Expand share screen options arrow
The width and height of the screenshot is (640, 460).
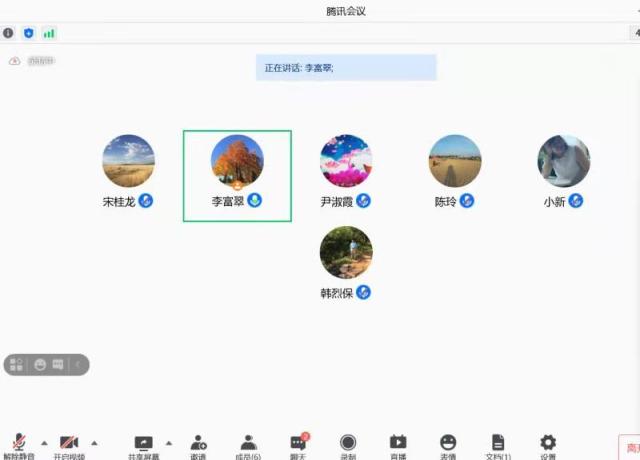(x=168, y=442)
